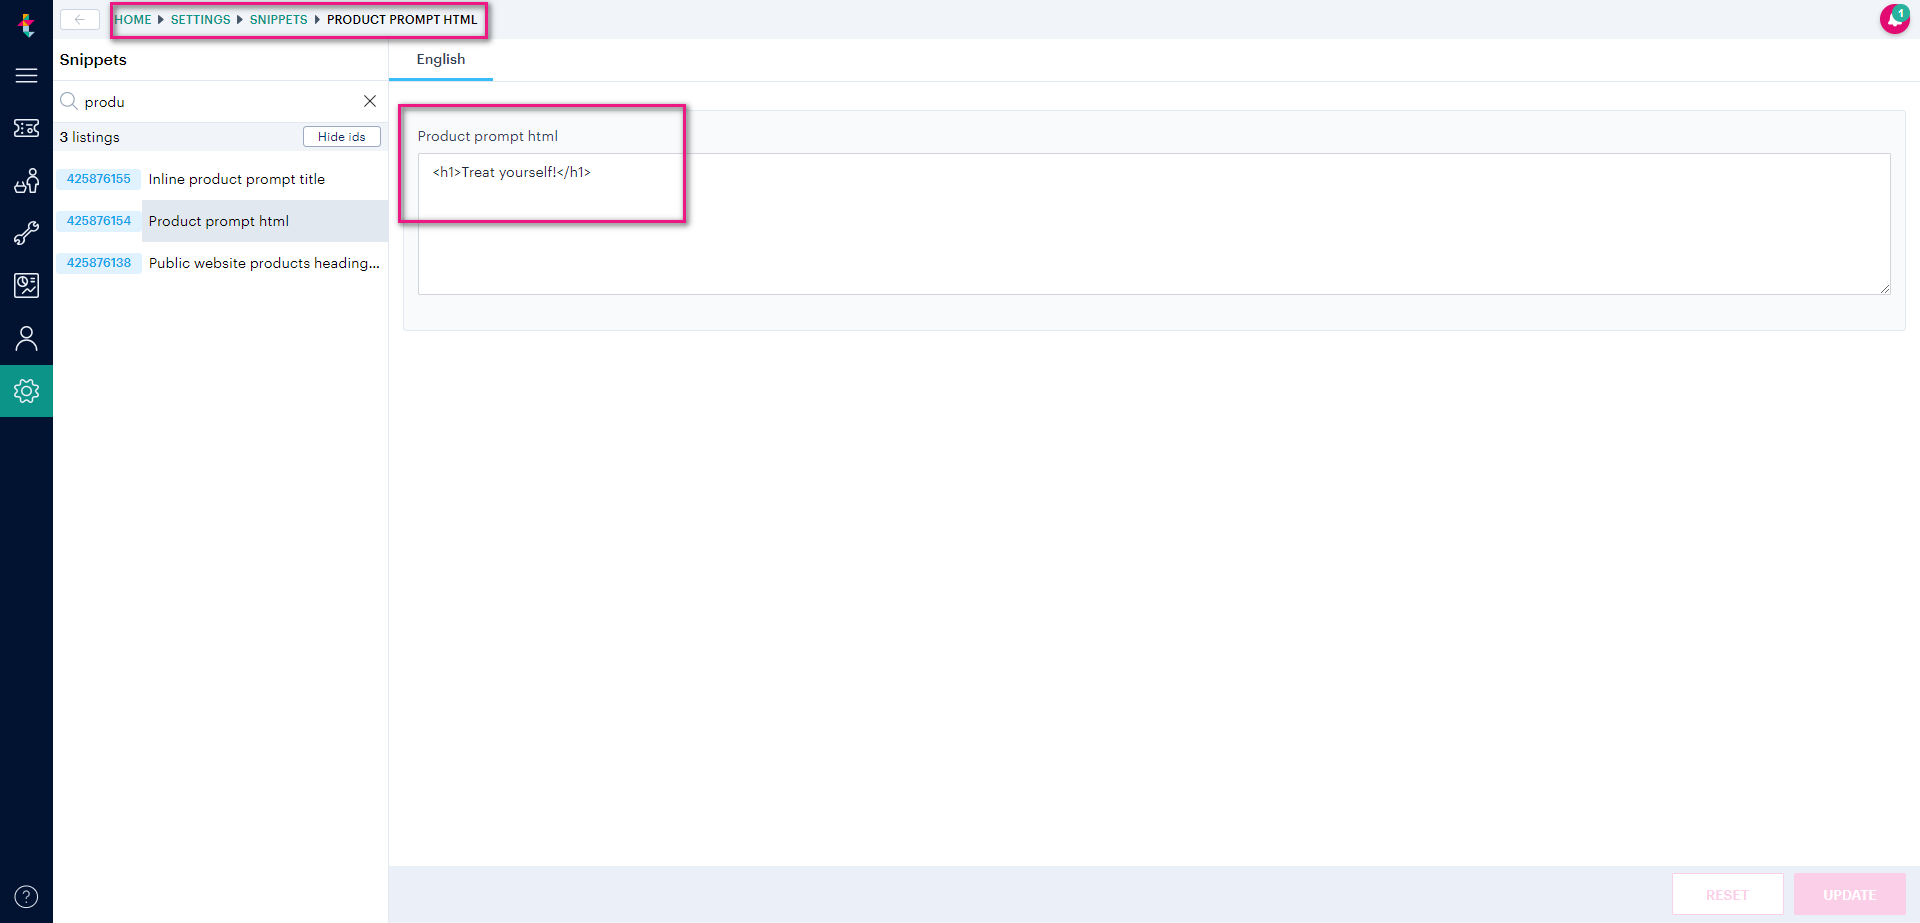Click PRODUCT PROMPT HTML breadcrumb text
Image resolution: width=1920 pixels, height=923 pixels.
pyautogui.click(x=402, y=20)
